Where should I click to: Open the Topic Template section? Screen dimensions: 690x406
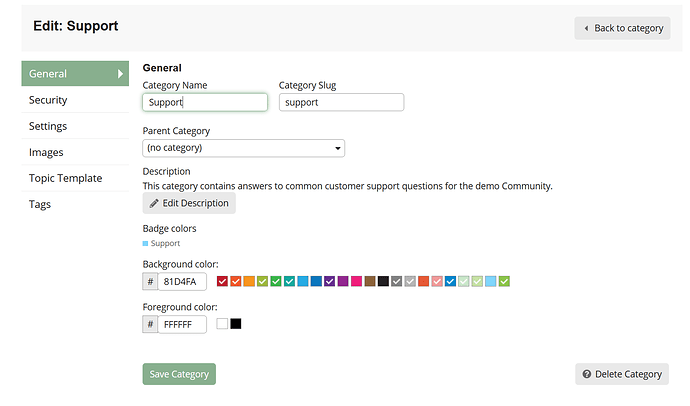75,178
